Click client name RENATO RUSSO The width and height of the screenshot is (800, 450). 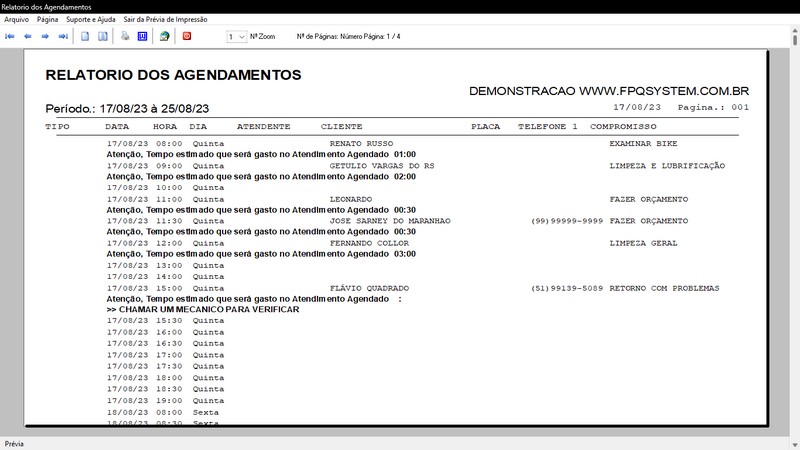pyautogui.click(x=361, y=144)
